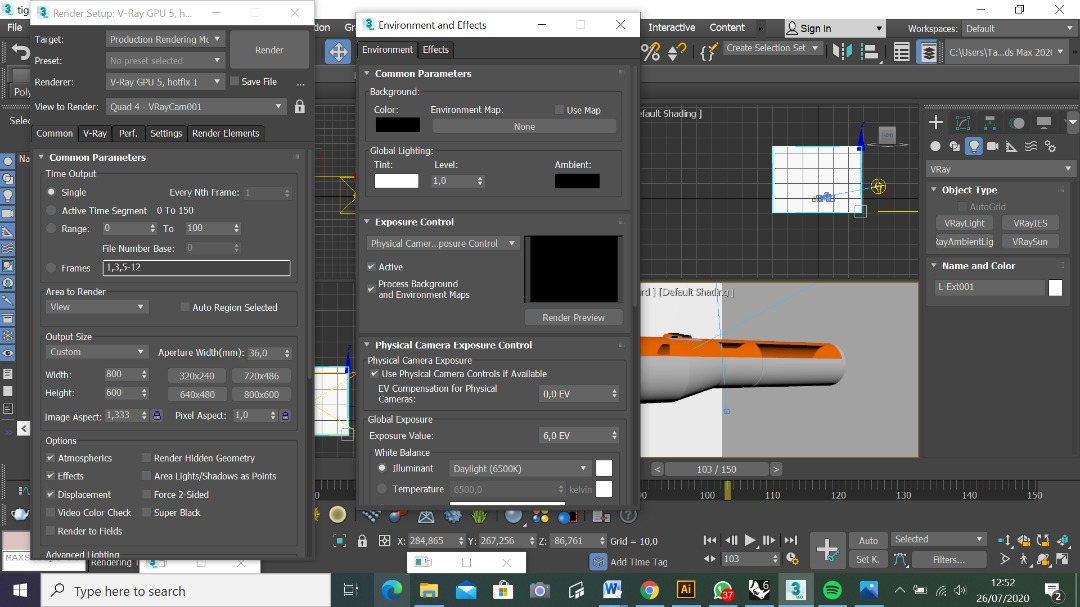Open the Render Elements tab

[x=225, y=133]
